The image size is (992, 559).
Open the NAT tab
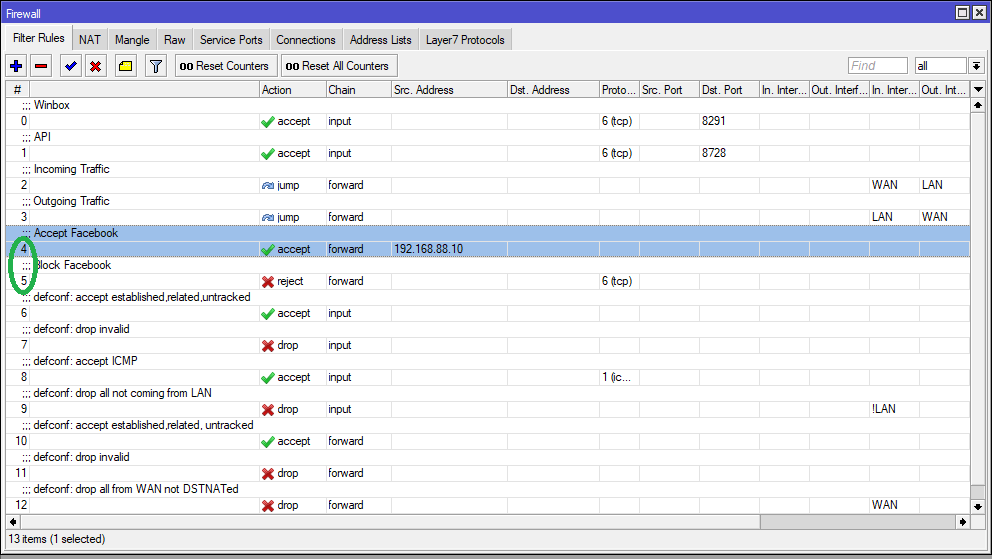click(x=90, y=39)
